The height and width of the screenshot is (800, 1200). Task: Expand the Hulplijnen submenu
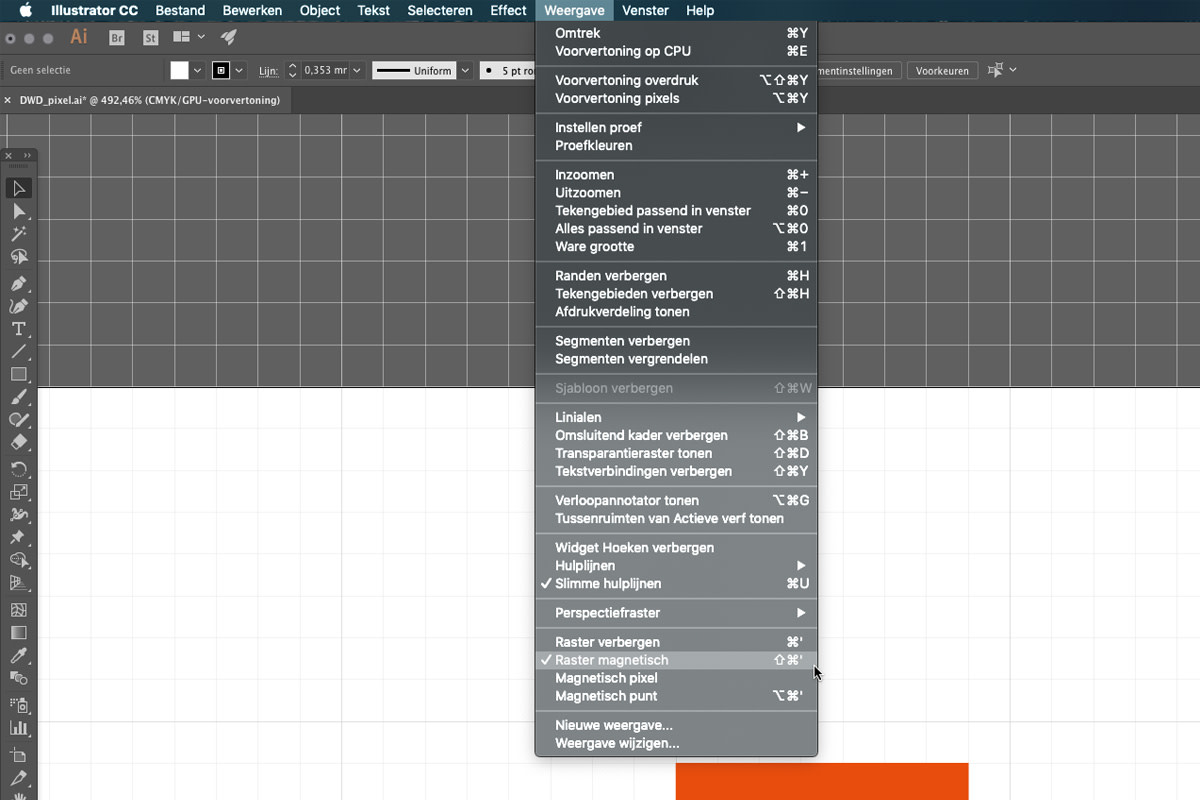click(677, 565)
